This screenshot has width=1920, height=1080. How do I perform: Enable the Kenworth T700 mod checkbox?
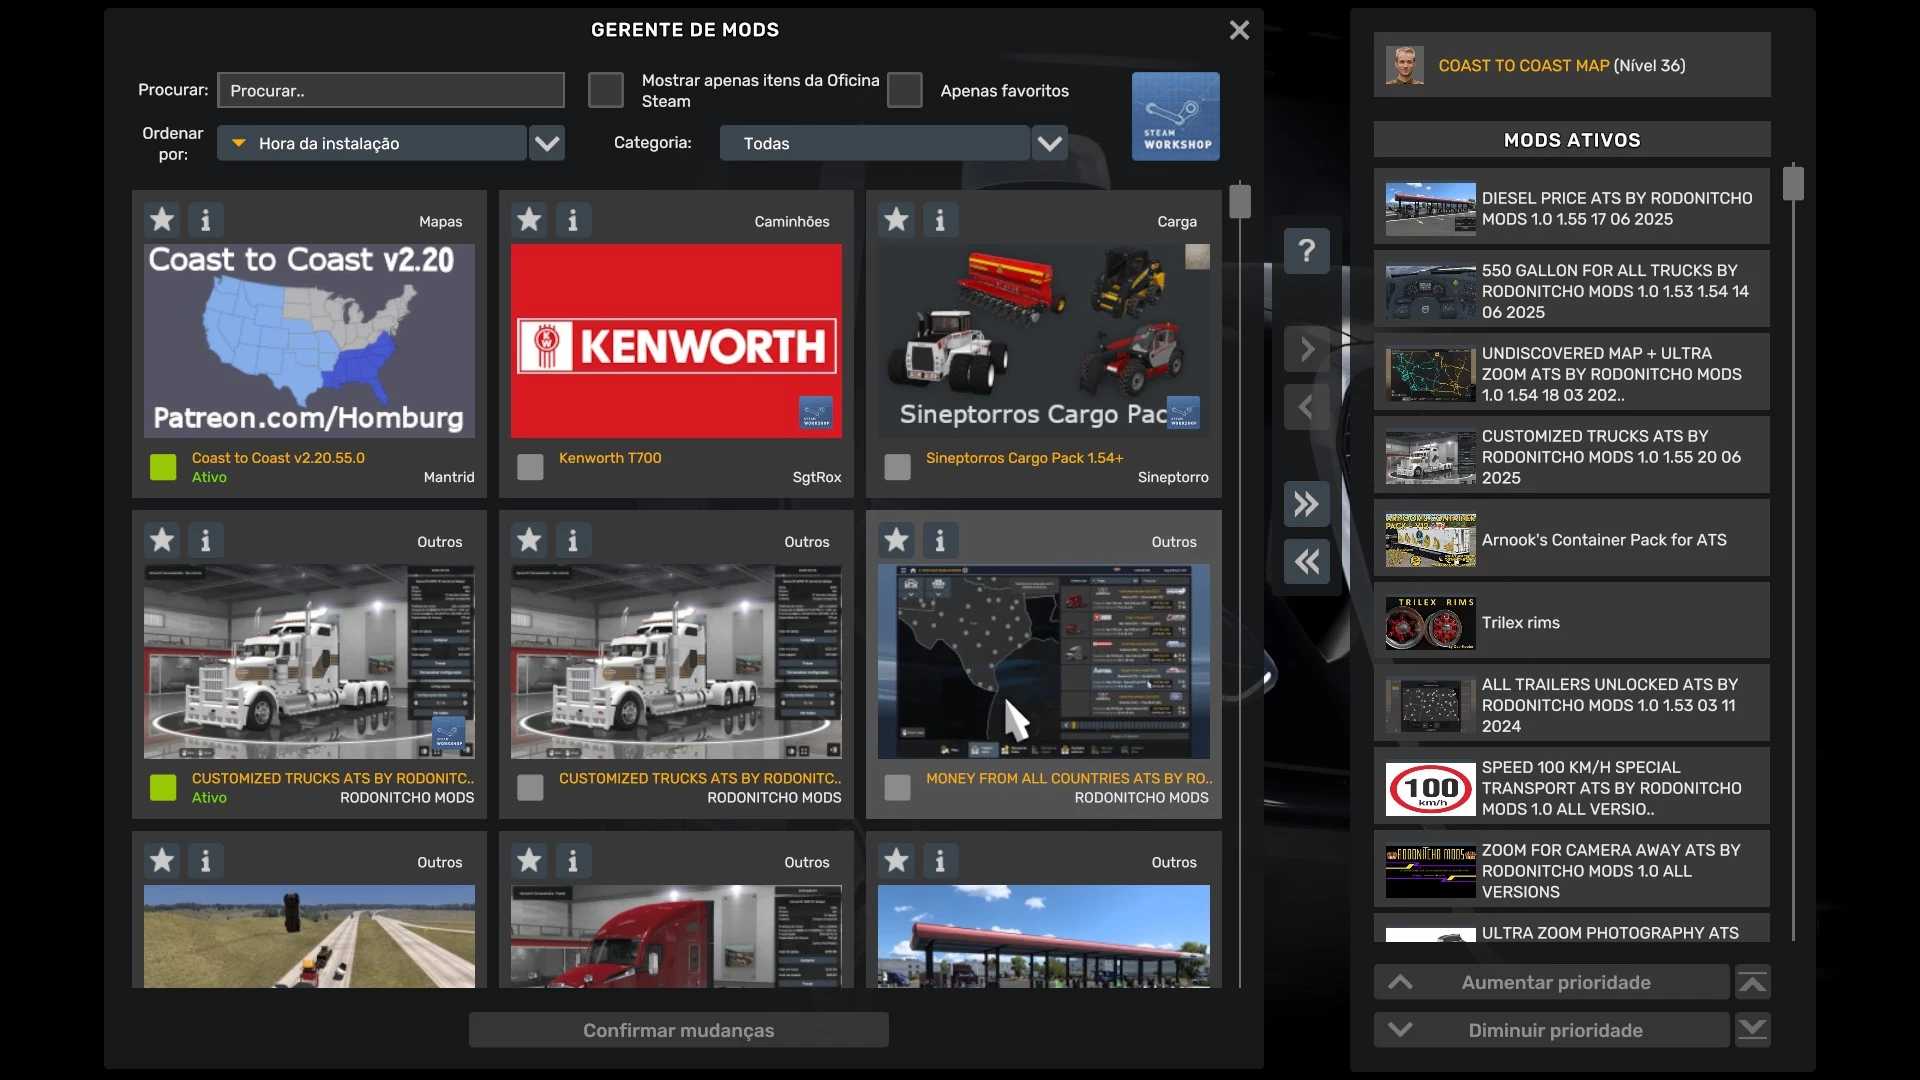tap(530, 467)
